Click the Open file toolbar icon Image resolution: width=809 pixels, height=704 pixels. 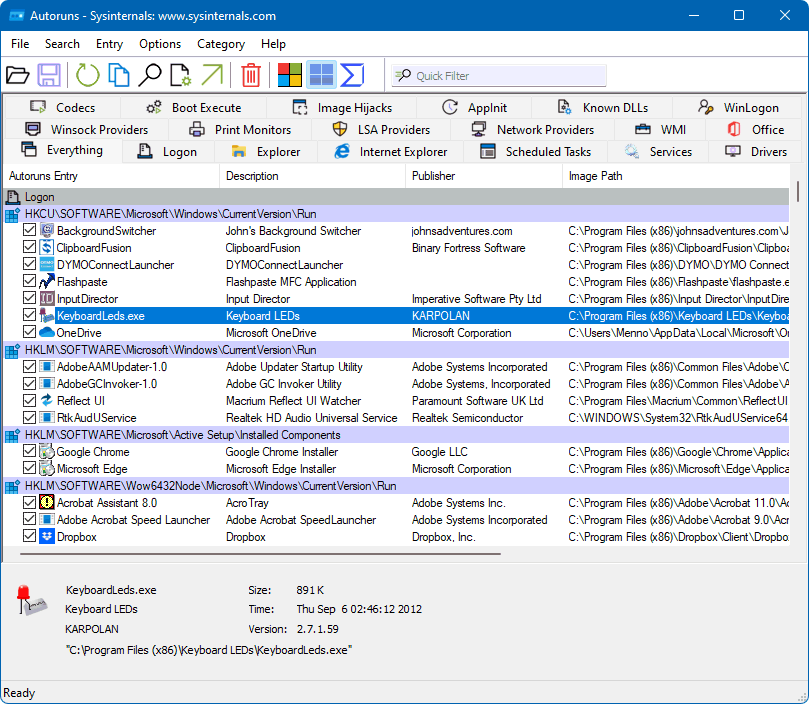click(18, 75)
